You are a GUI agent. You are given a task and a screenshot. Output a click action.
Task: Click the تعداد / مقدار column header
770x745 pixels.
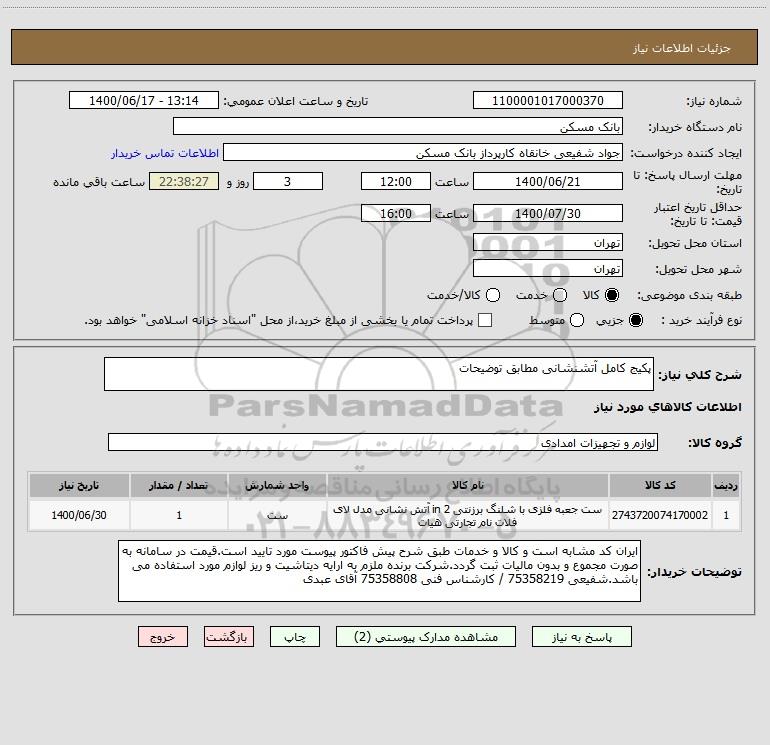179,485
